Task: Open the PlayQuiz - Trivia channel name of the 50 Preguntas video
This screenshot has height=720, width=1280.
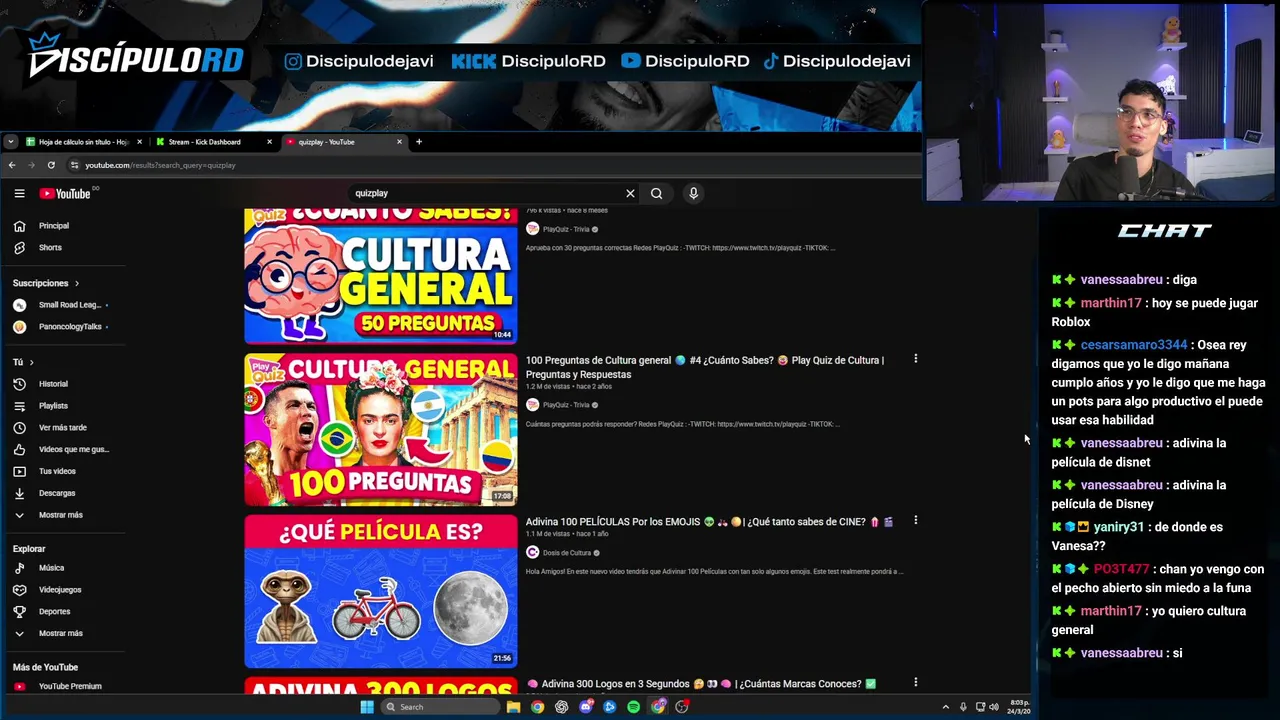Action: click(x=566, y=229)
